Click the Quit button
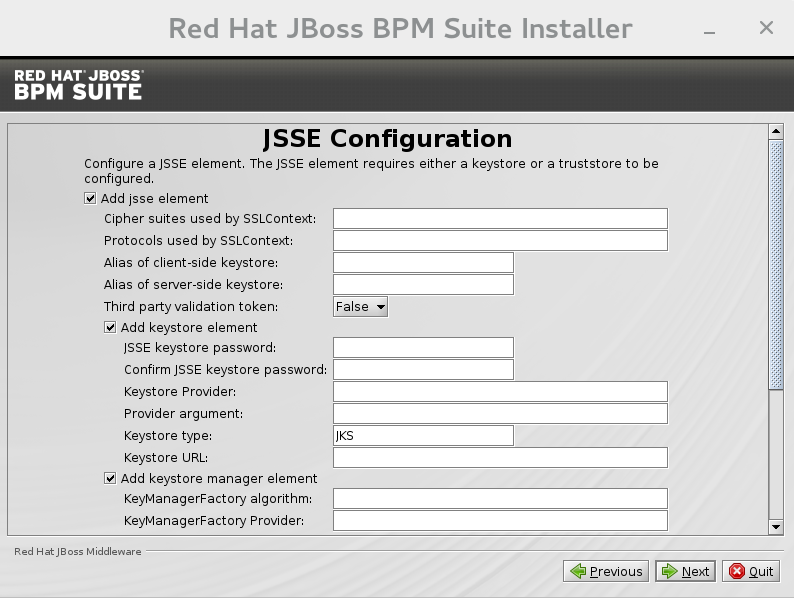 pyautogui.click(x=750, y=571)
